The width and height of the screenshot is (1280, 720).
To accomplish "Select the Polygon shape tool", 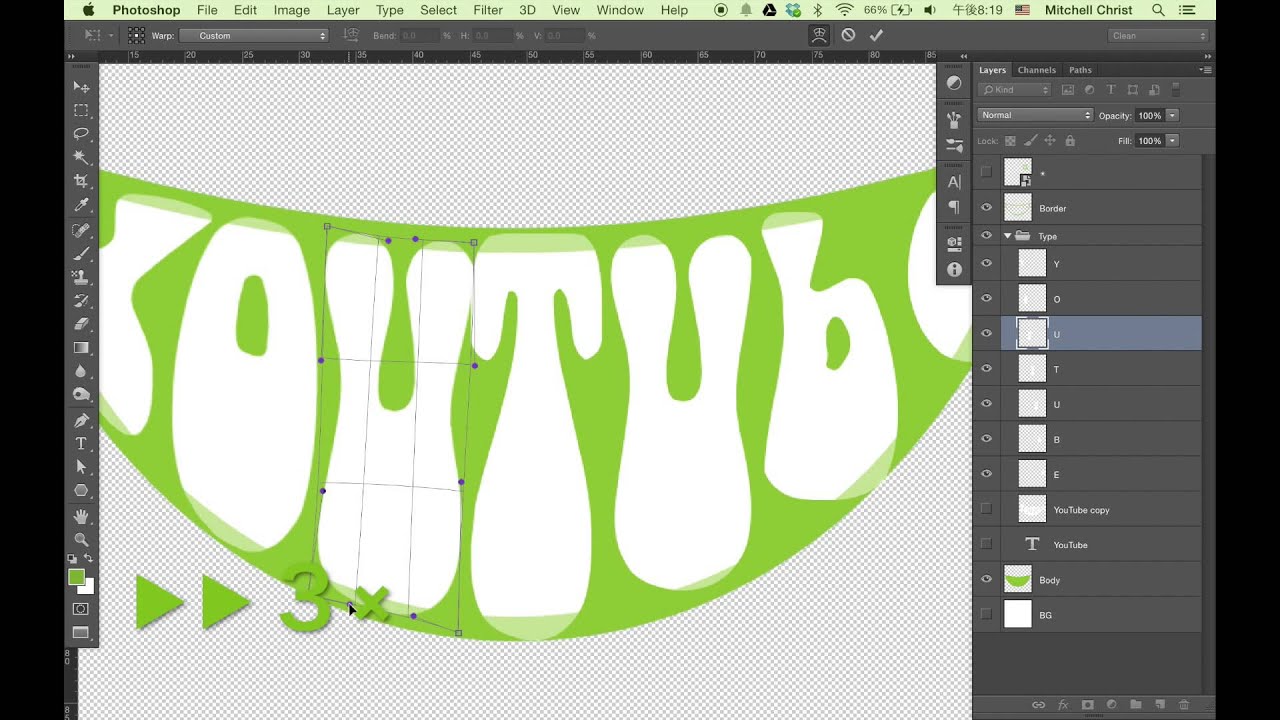I will pyautogui.click(x=81, y=491).
